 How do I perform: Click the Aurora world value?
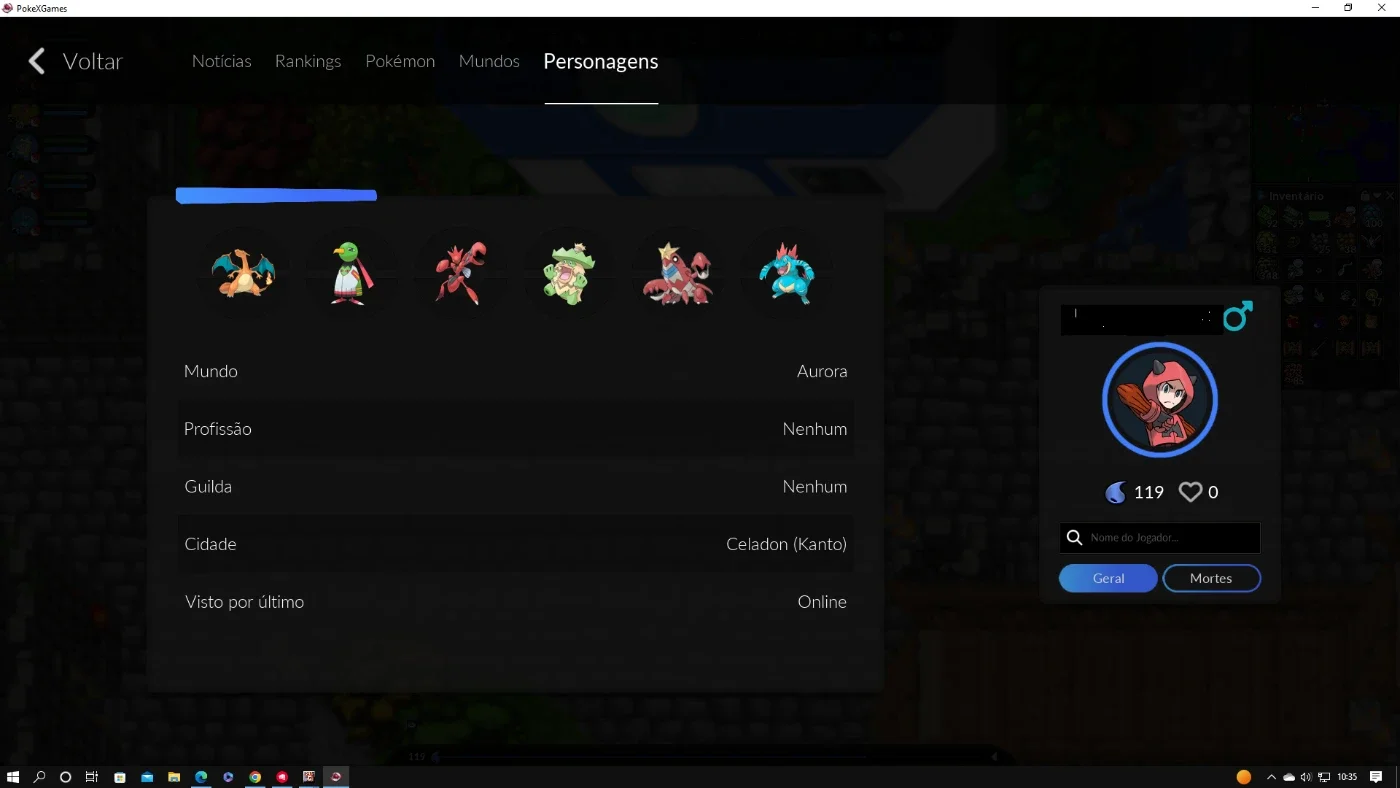[x=822, y=371]
